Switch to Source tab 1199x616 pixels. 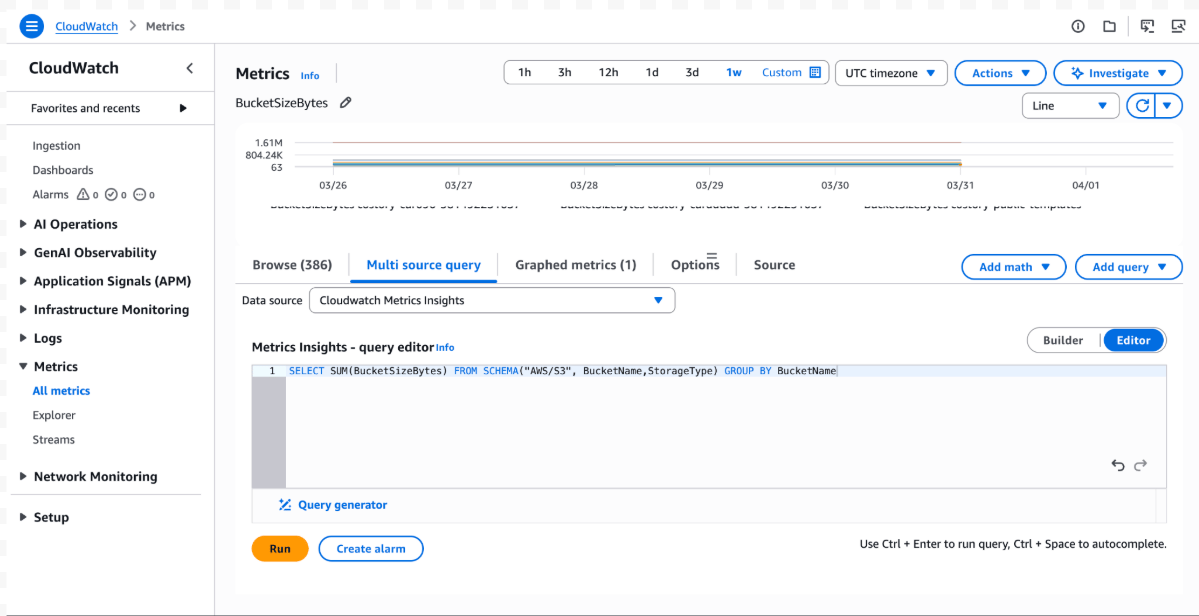[x=775, y=264]
